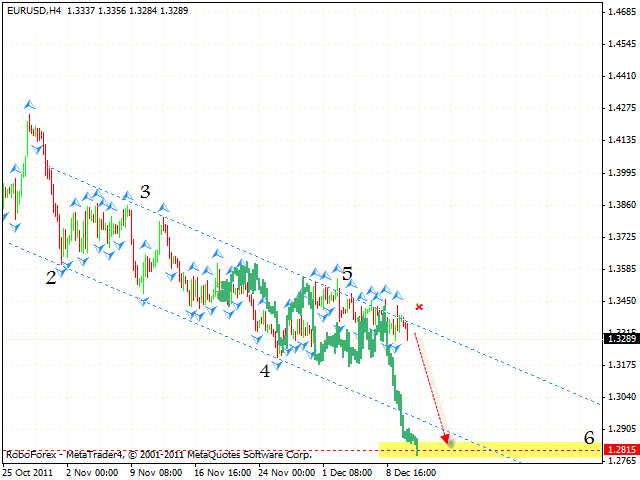Select wave label 6 above the yellow zone
The image size is (640, 480).
(x=589, y=437)
